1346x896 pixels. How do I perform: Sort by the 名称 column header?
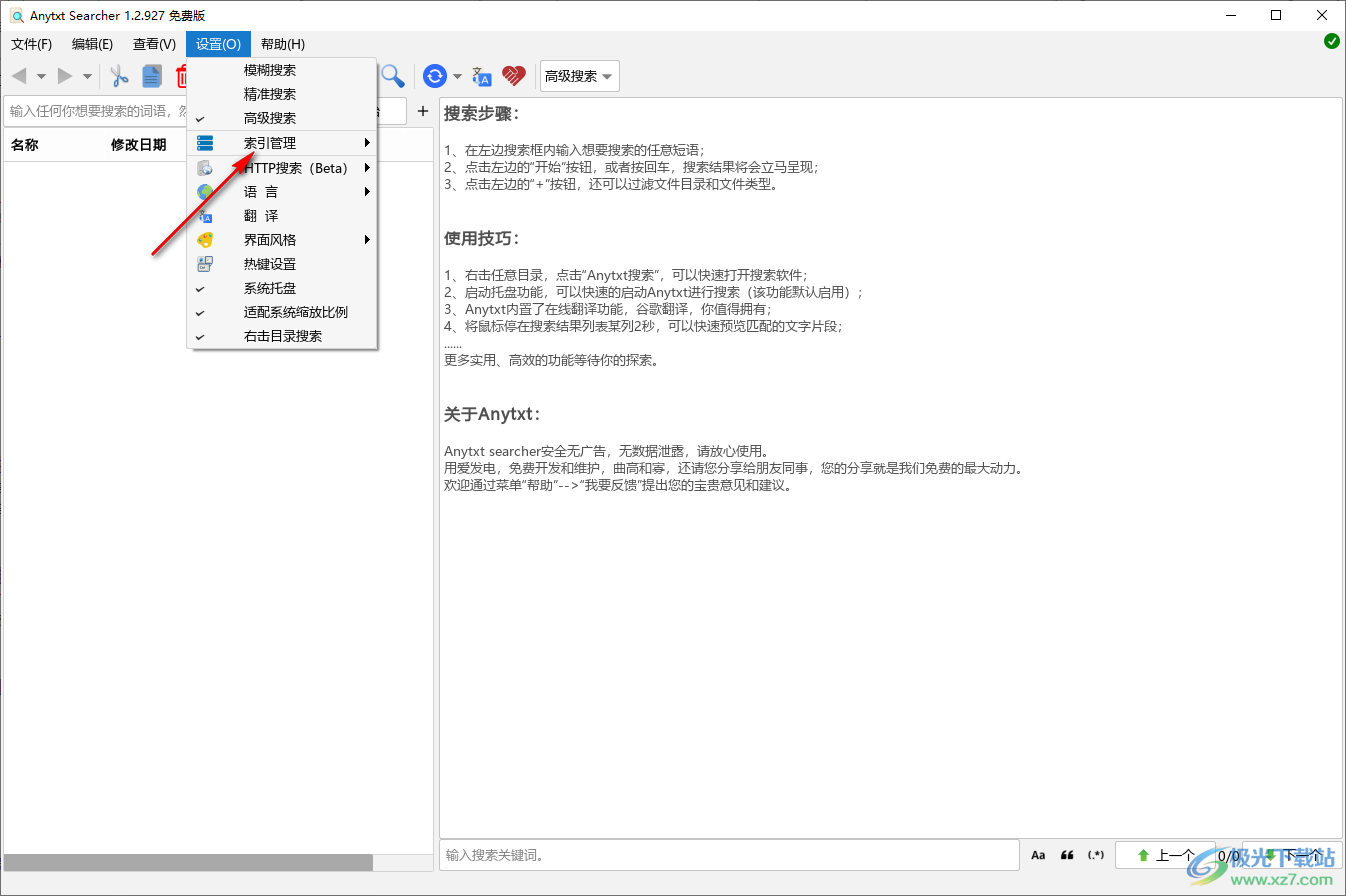click(x=24, y=145)
